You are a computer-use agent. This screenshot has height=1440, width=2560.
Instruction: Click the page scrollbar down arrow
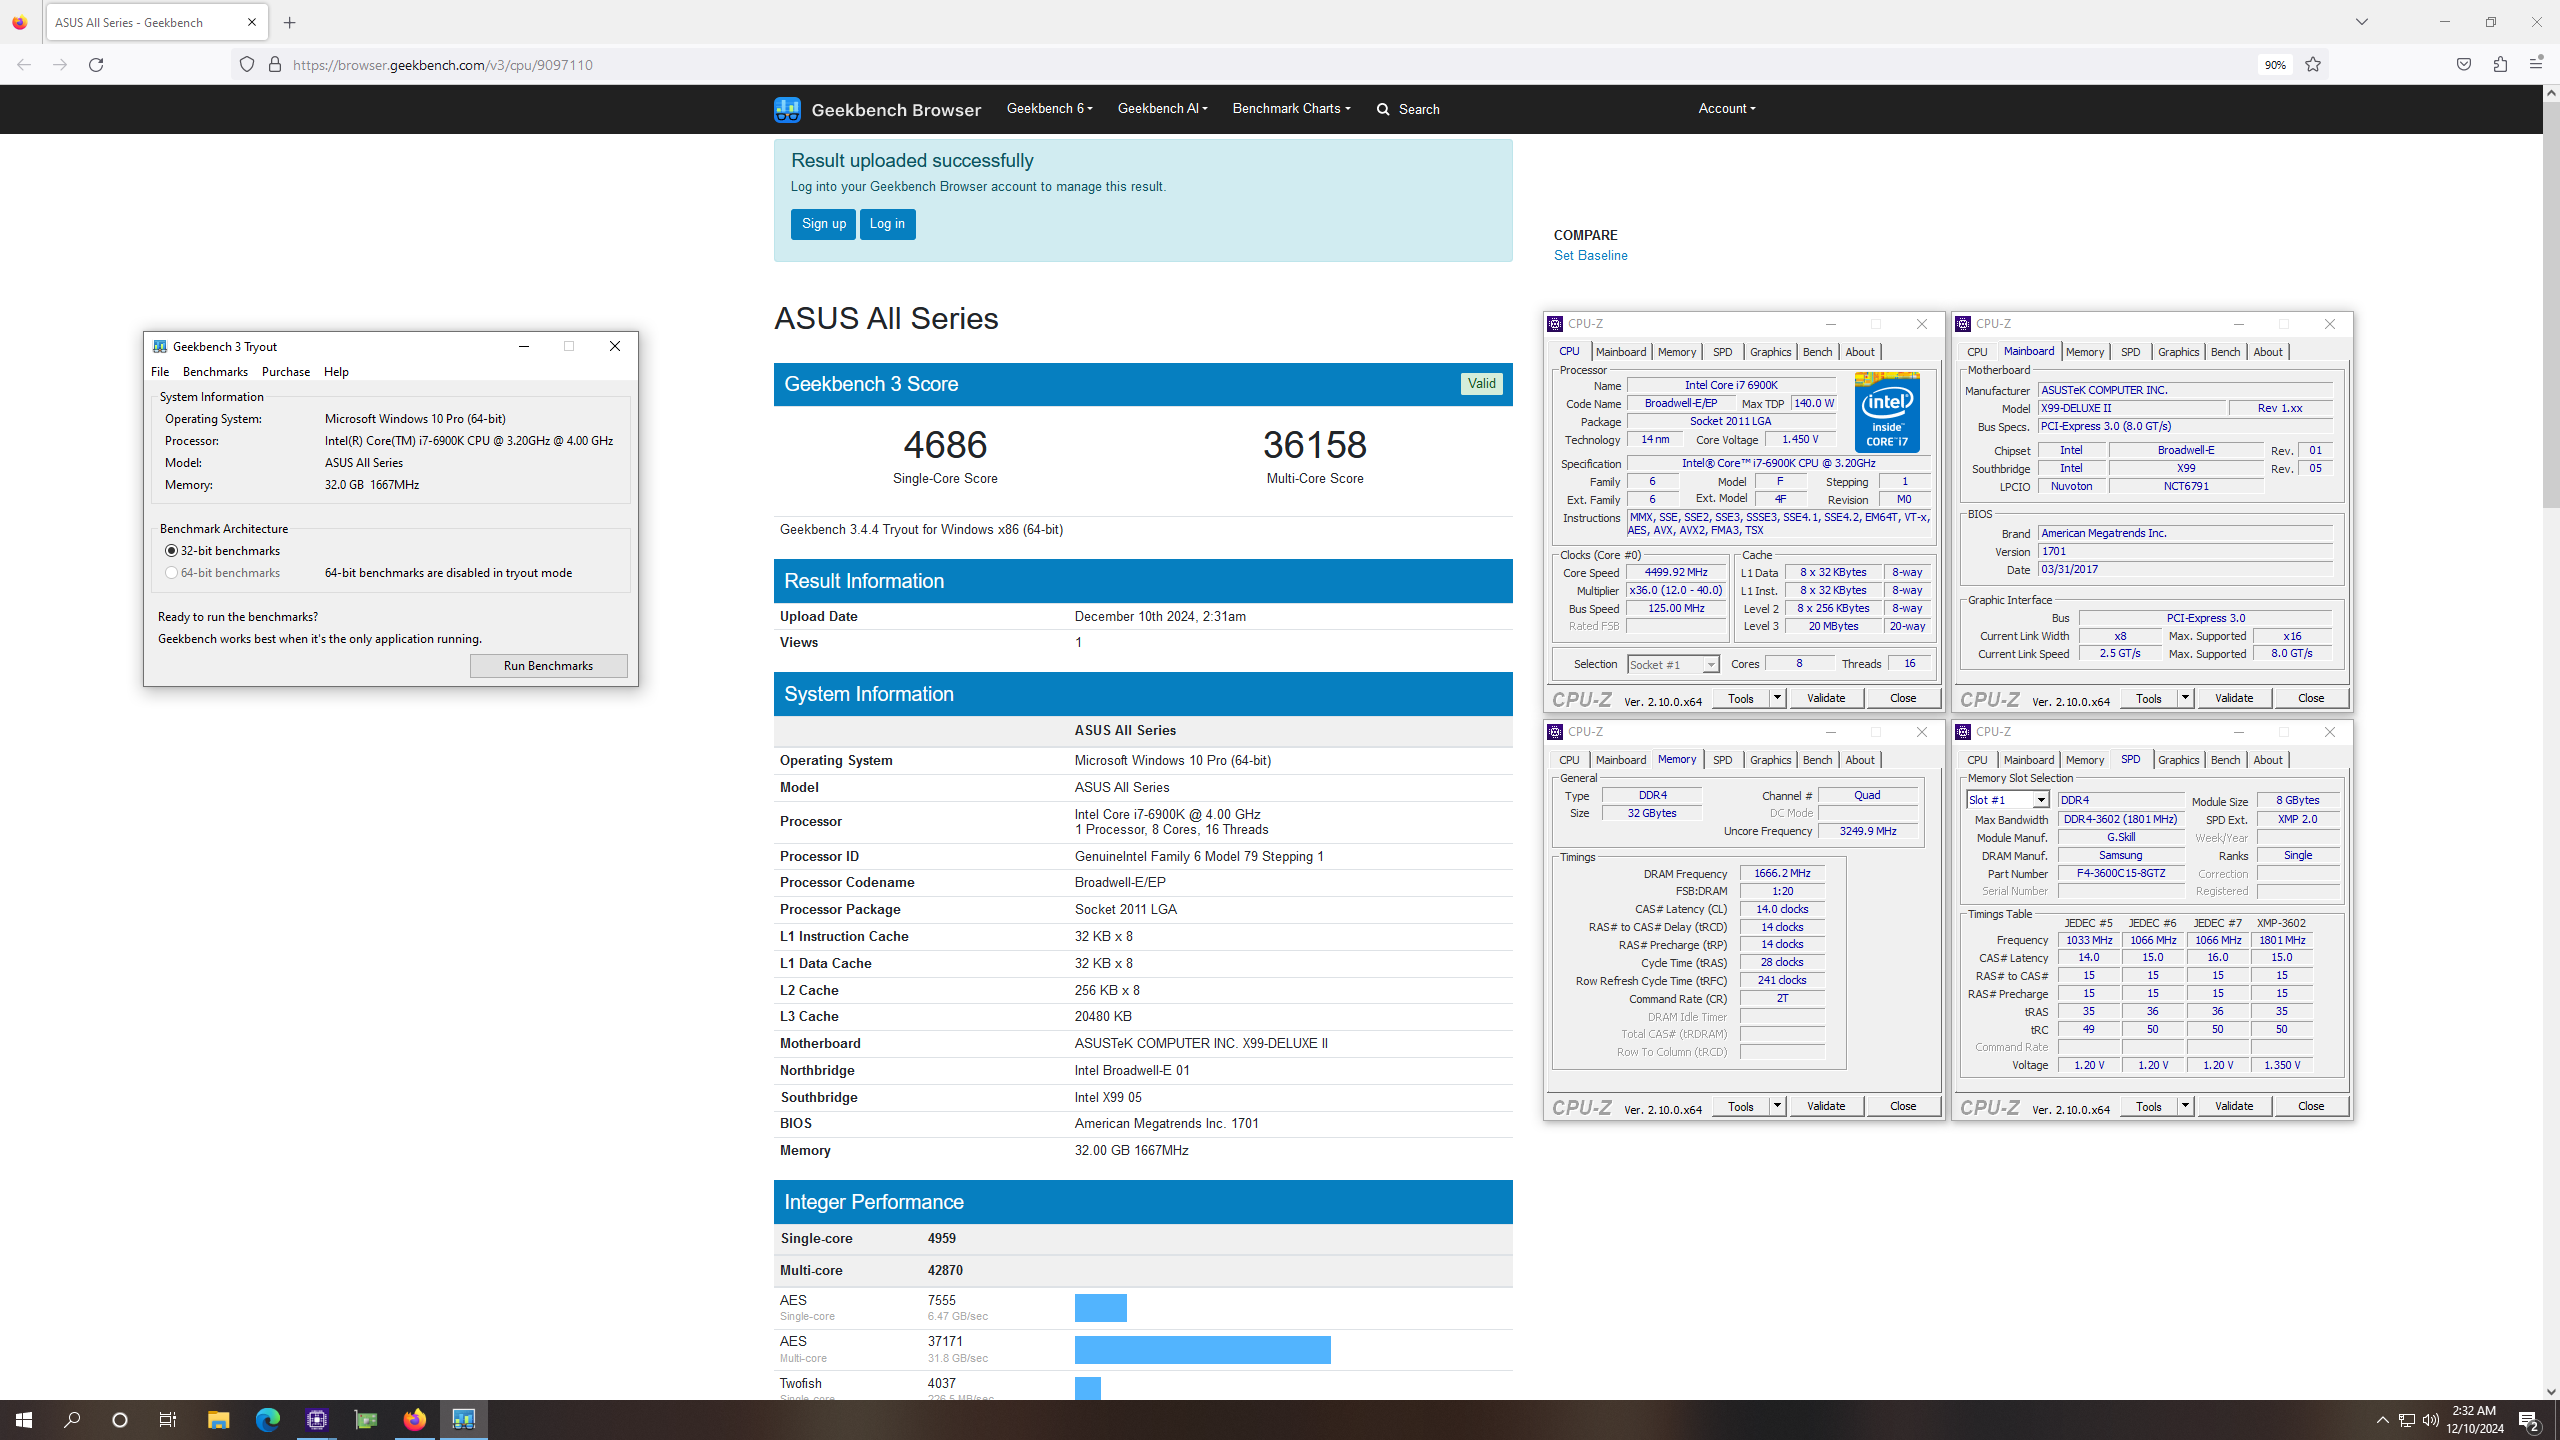tap(2551, 1391)
